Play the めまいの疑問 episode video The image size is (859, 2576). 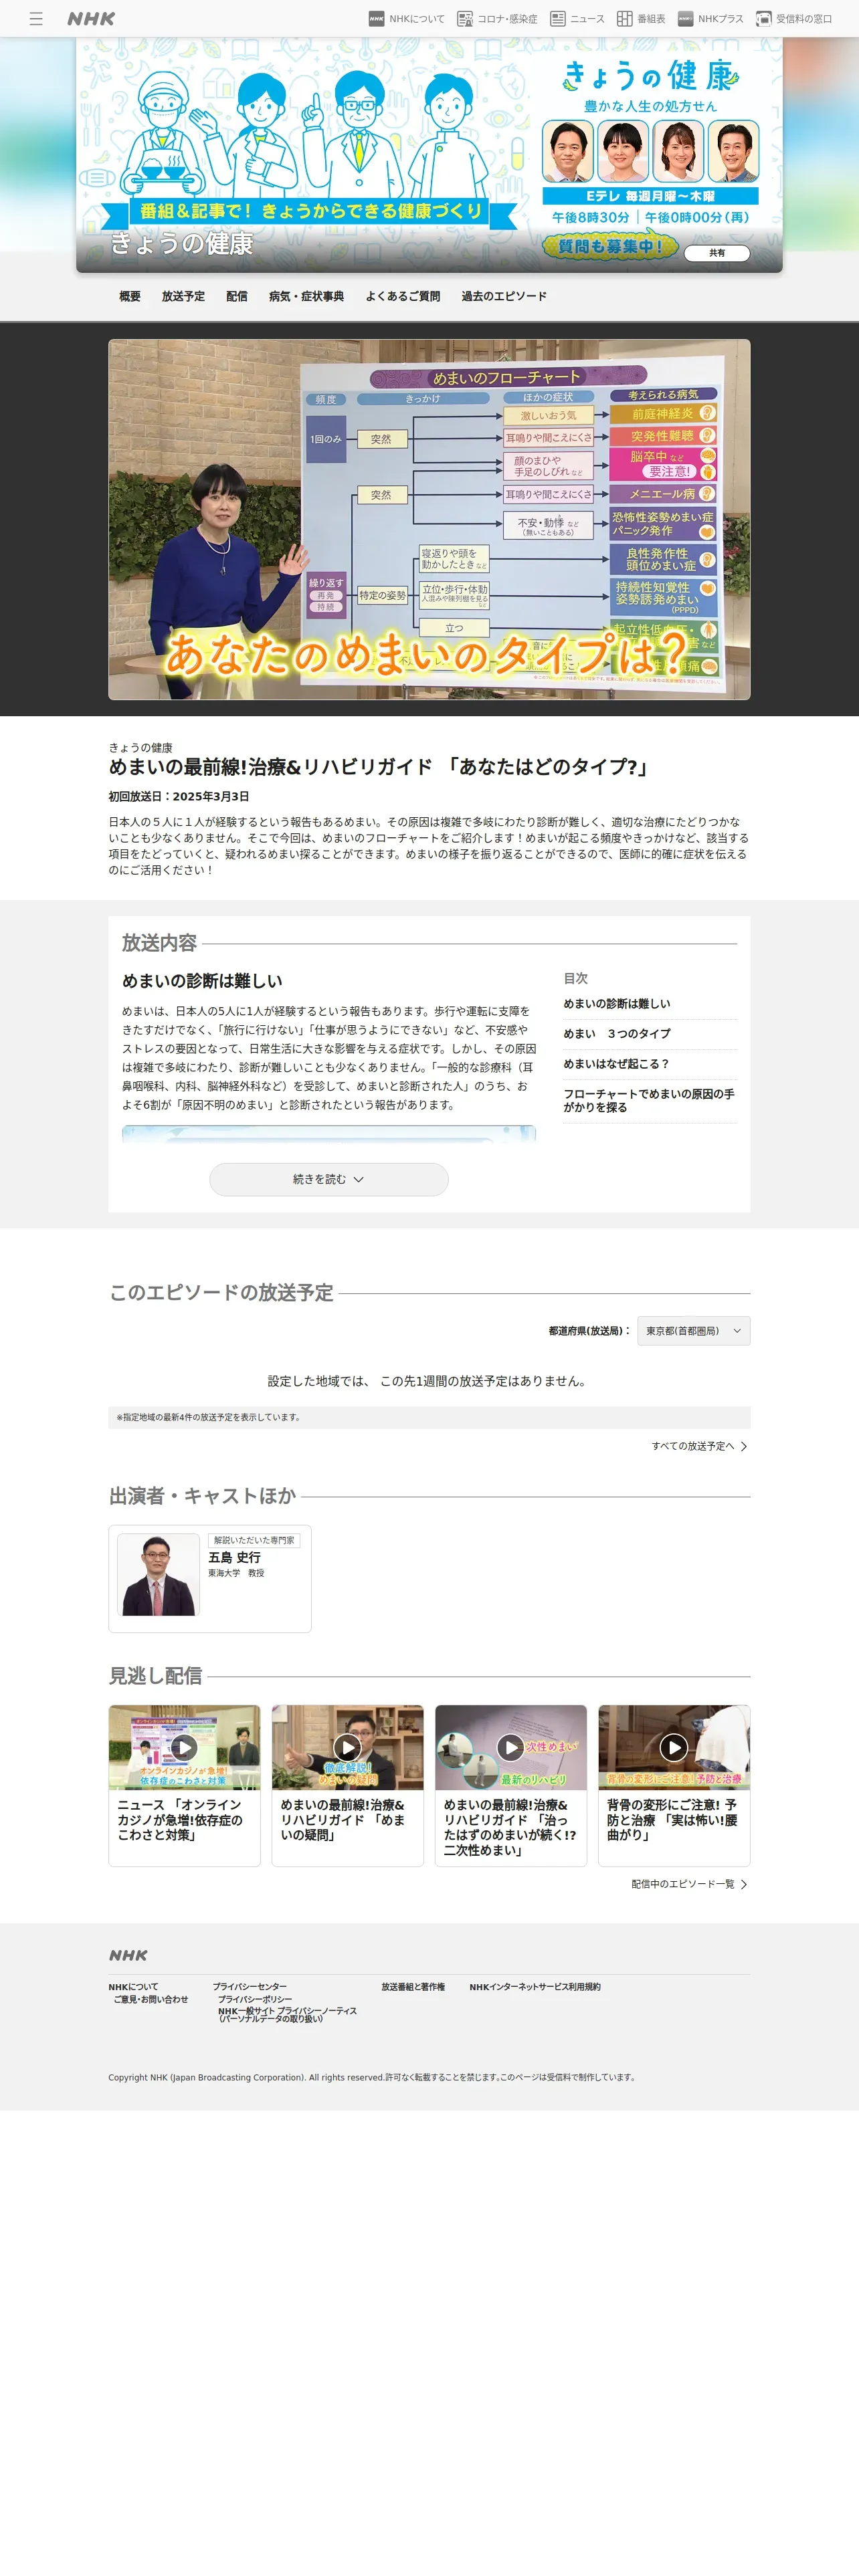[347, 1746]
